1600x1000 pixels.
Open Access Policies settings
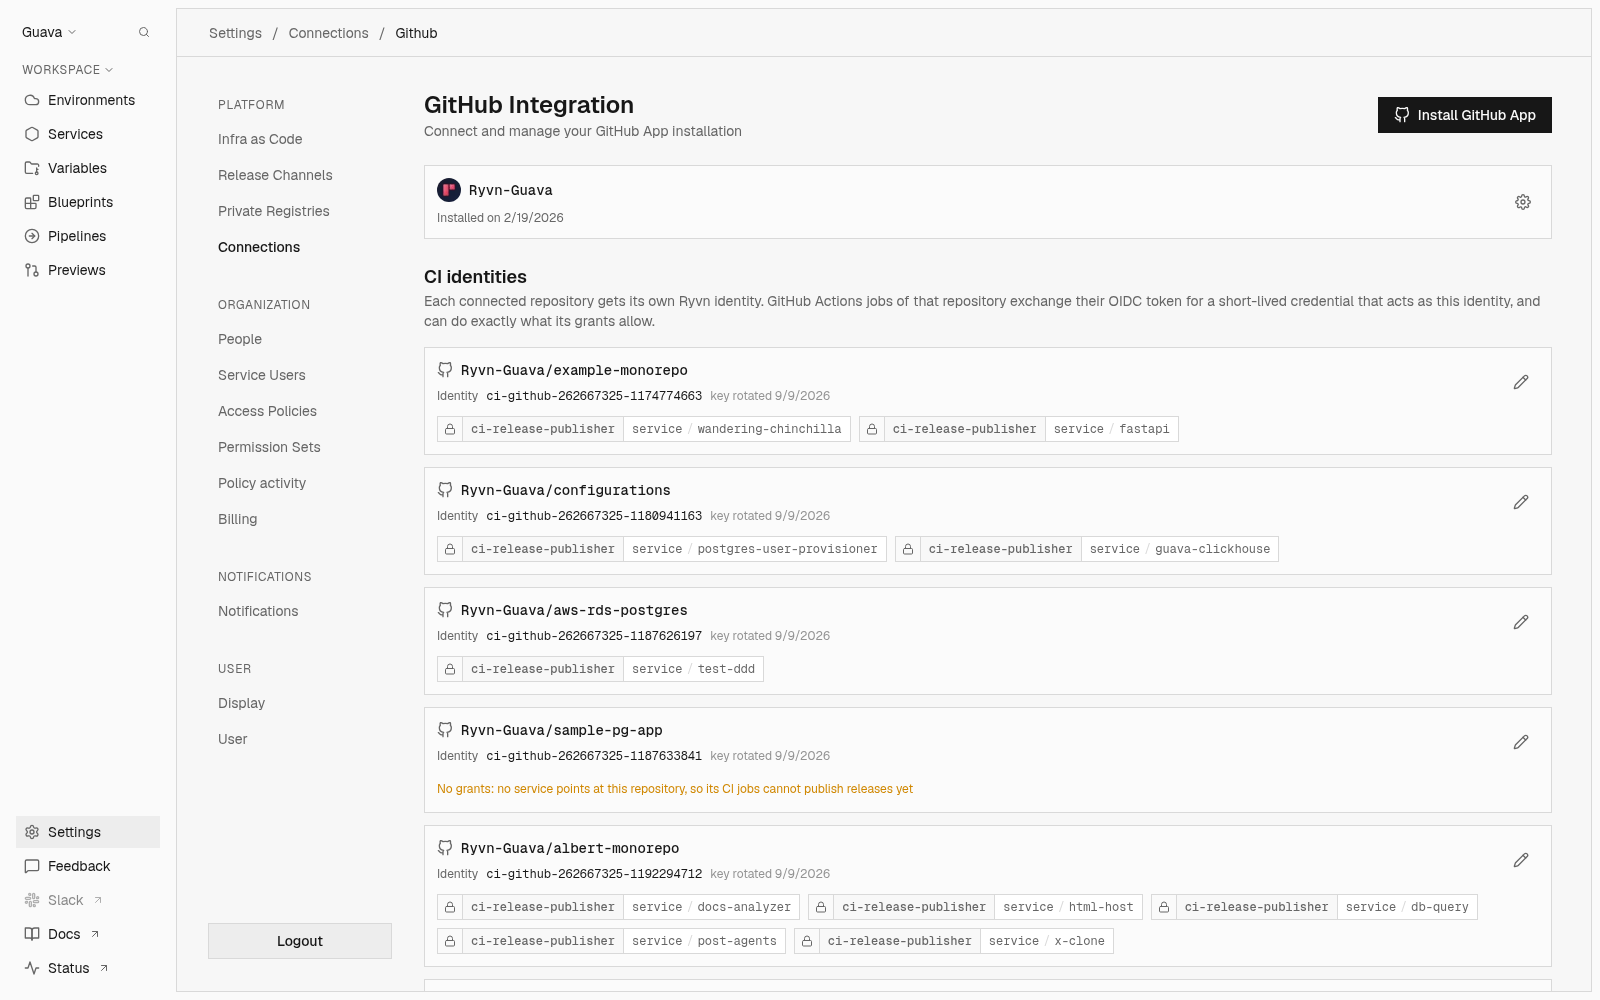click(267, 411)
